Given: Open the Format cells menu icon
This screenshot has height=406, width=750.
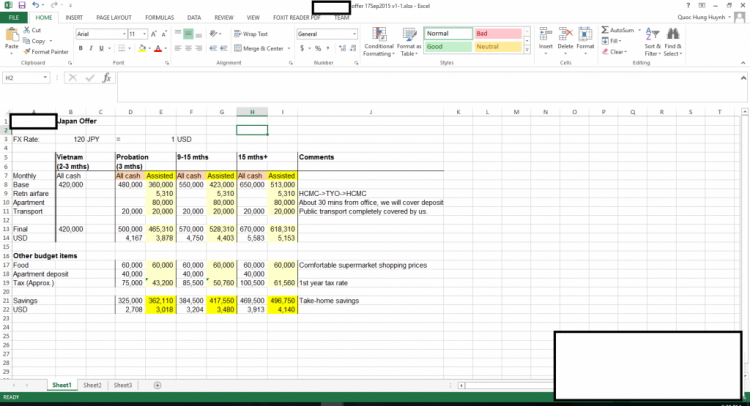Looking at the screenshot, I should (585, 35).
